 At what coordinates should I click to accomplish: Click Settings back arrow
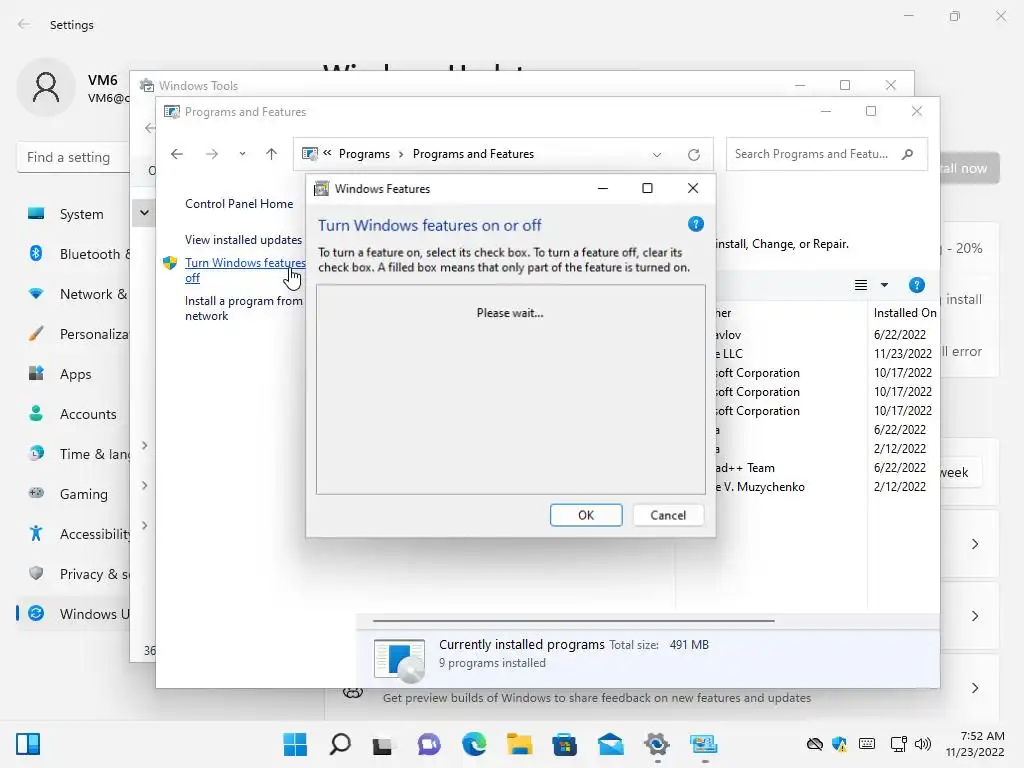24,24
